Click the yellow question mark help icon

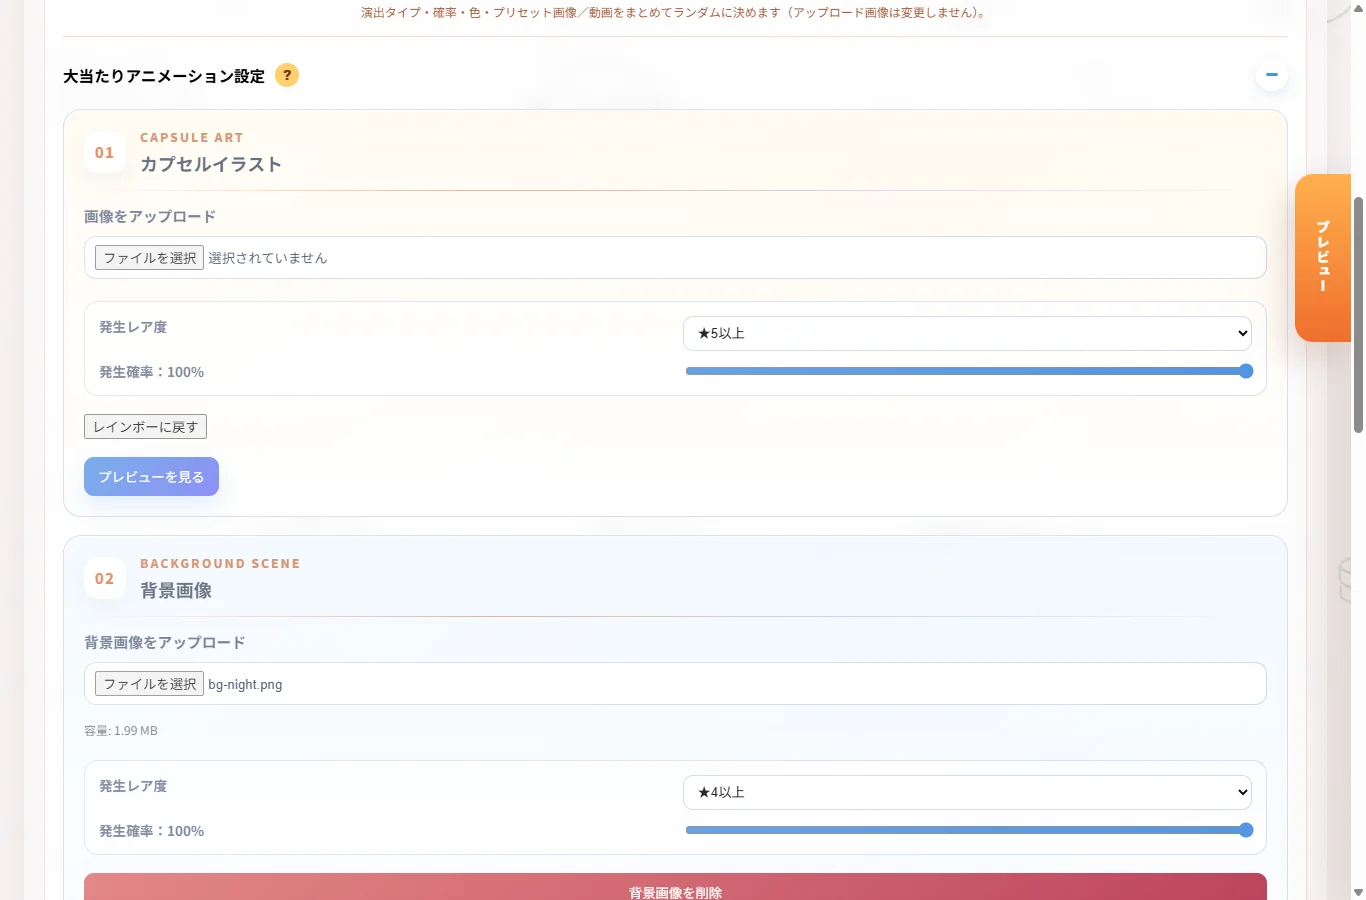[287, 75]
